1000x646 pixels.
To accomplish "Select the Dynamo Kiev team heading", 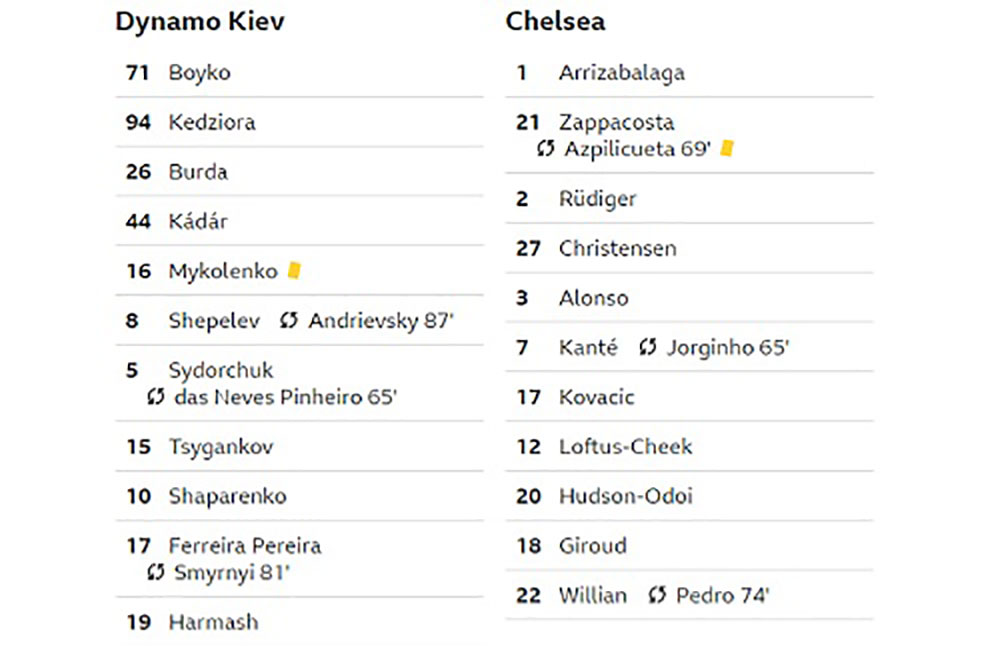I will [x=200, y=21].
